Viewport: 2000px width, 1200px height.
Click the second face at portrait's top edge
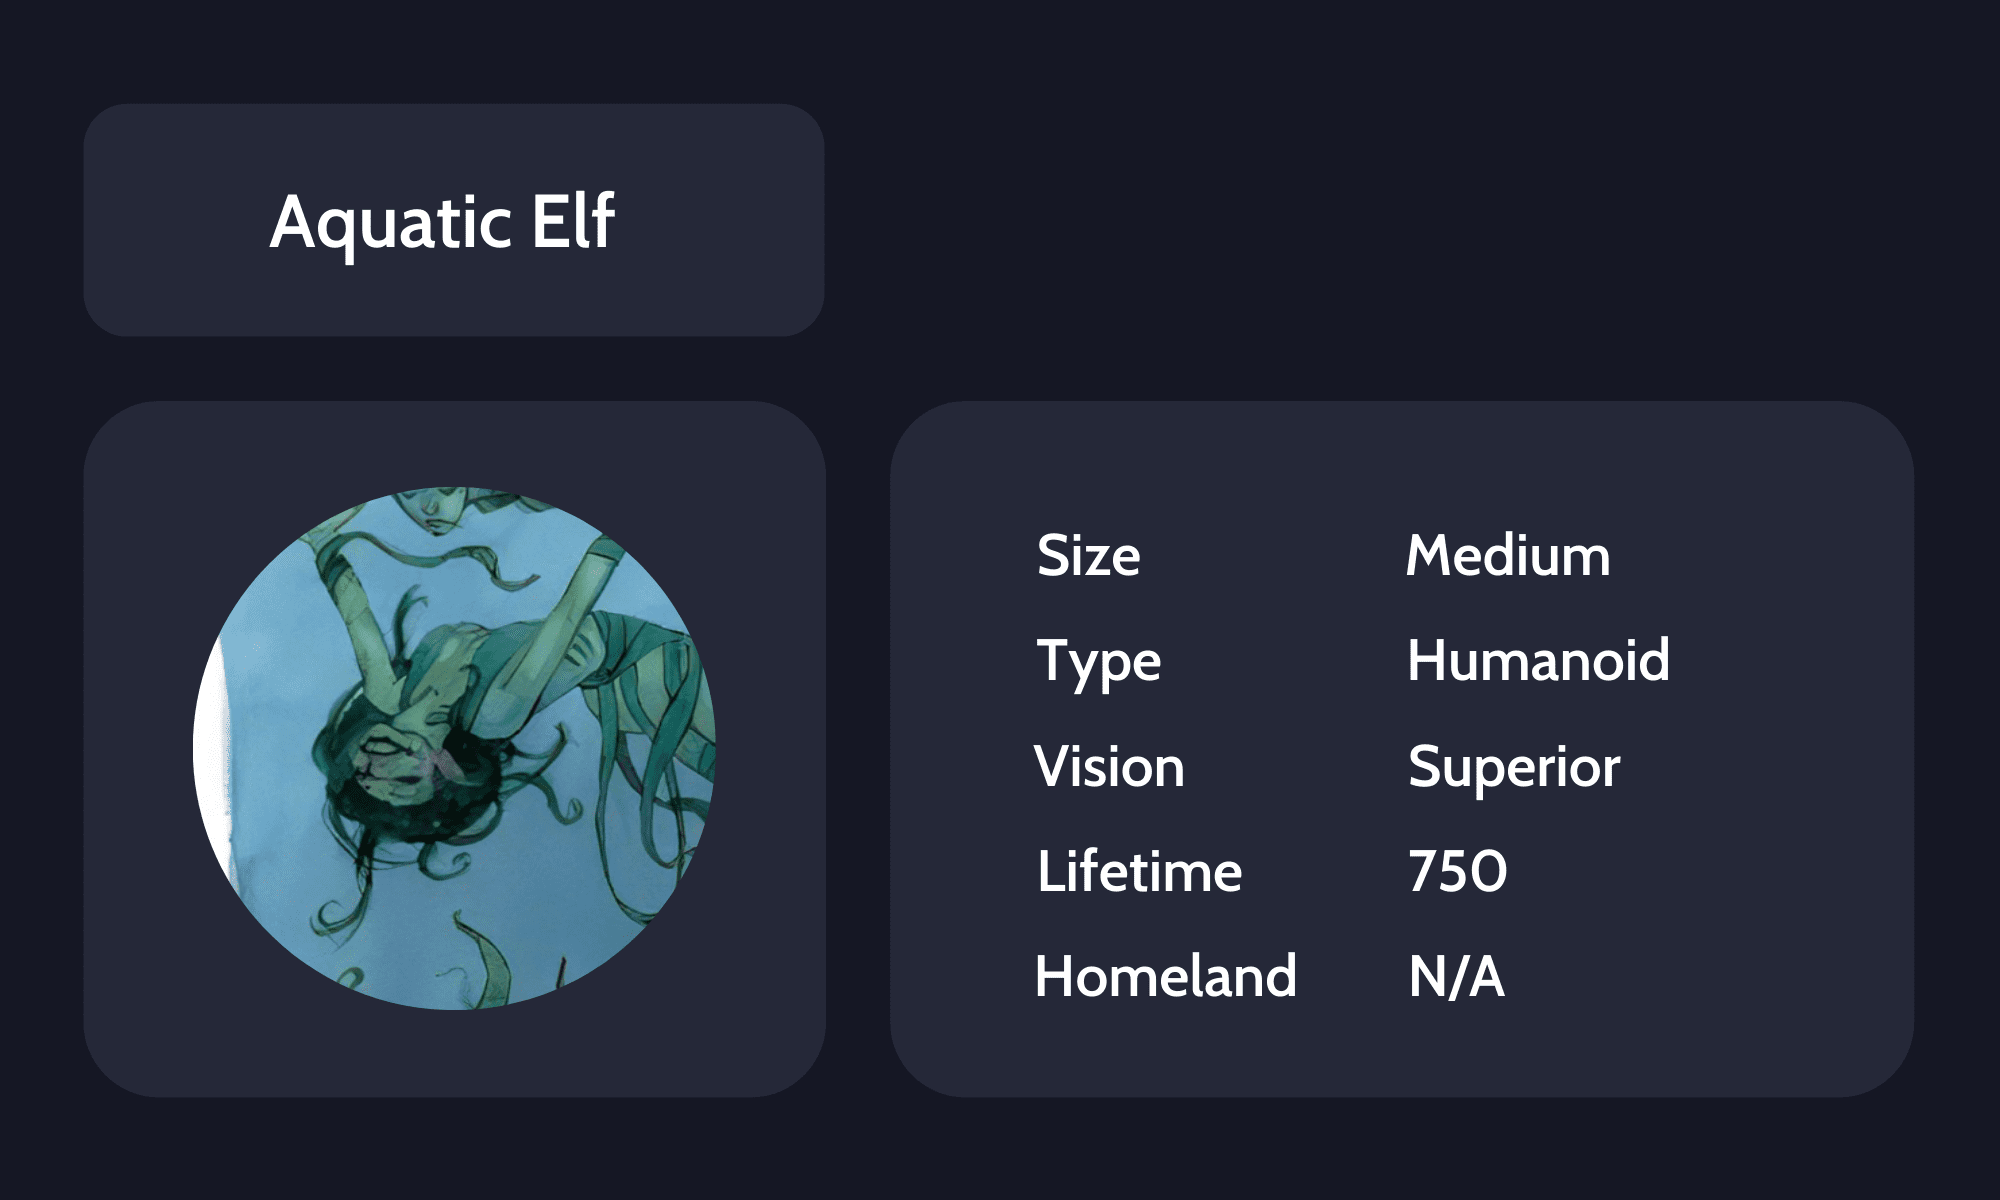435,508
